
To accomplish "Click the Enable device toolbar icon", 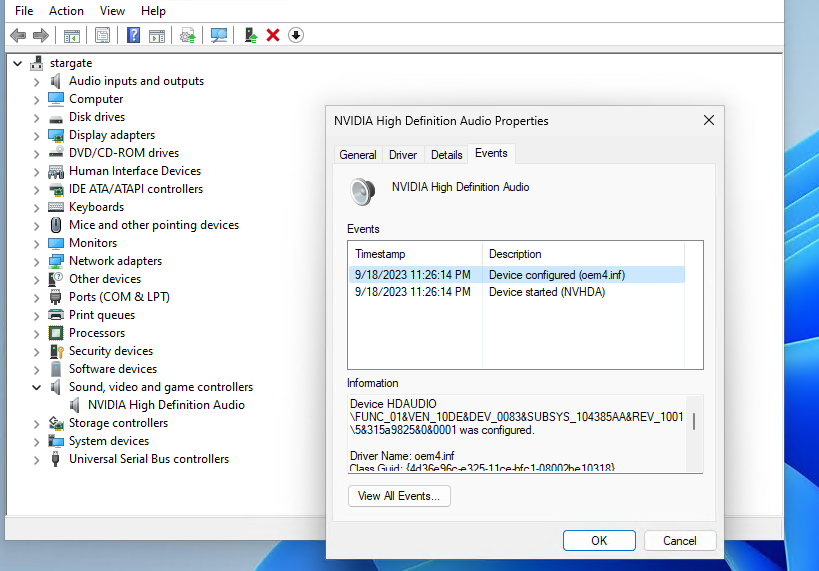I will tap(250, 36).
